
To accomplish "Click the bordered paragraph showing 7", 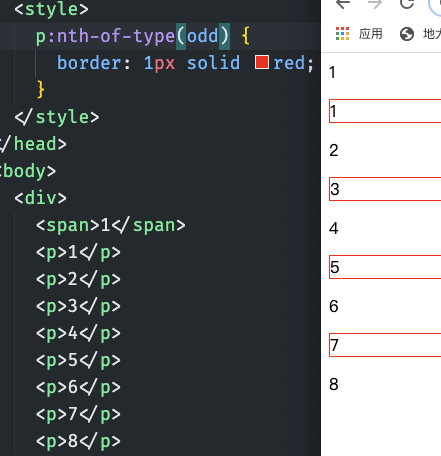I will [x=385, y=345].
